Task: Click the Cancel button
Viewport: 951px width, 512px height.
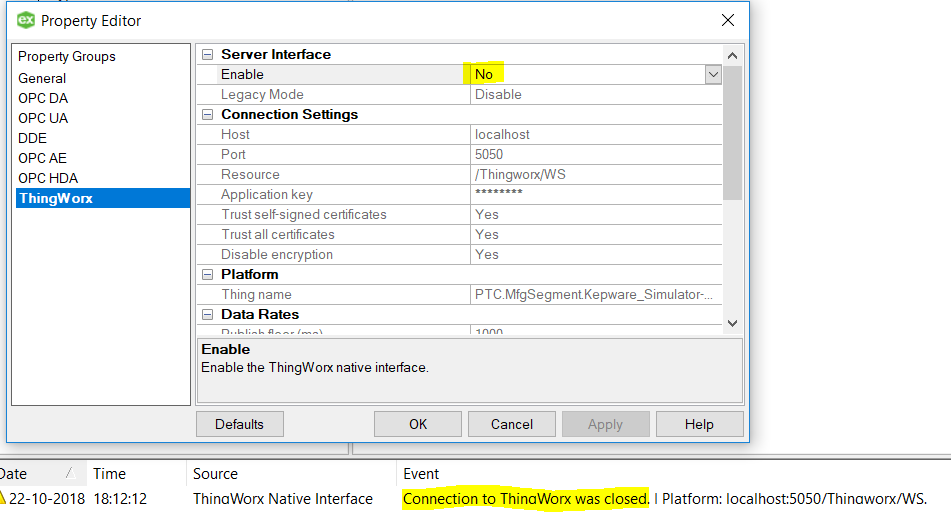Action: pos(512,424)
